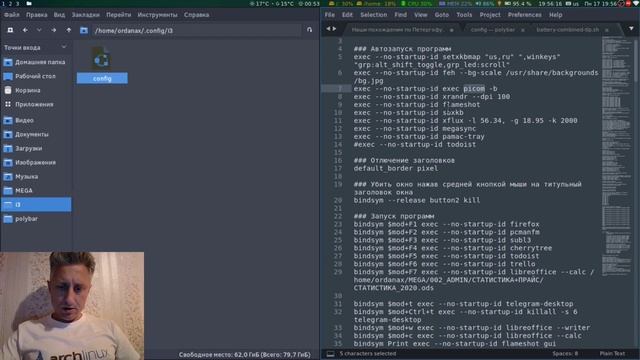Reload the folder with refresh icon
This screenshot has height=360, width=640.
[x=309, y=30]
